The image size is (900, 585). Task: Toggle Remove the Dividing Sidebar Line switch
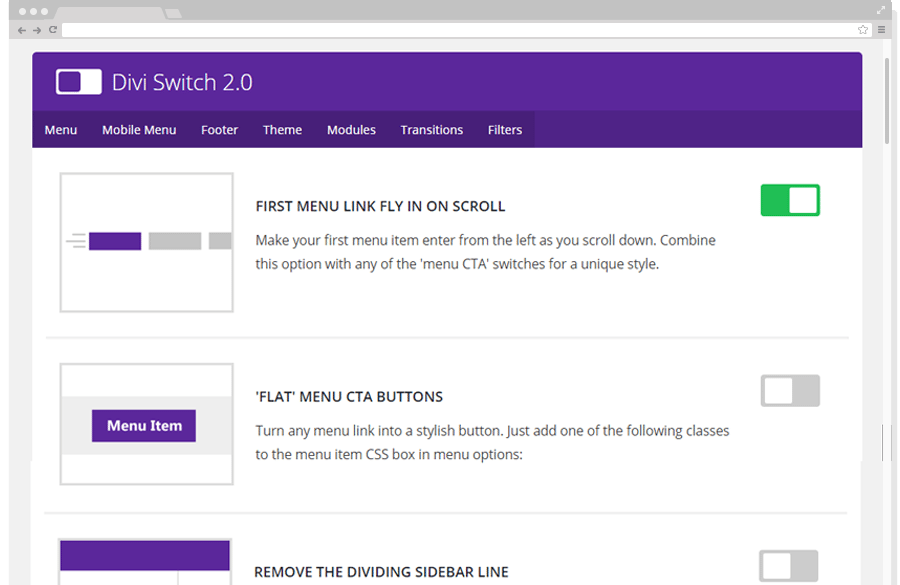click(x=788, y=566)
